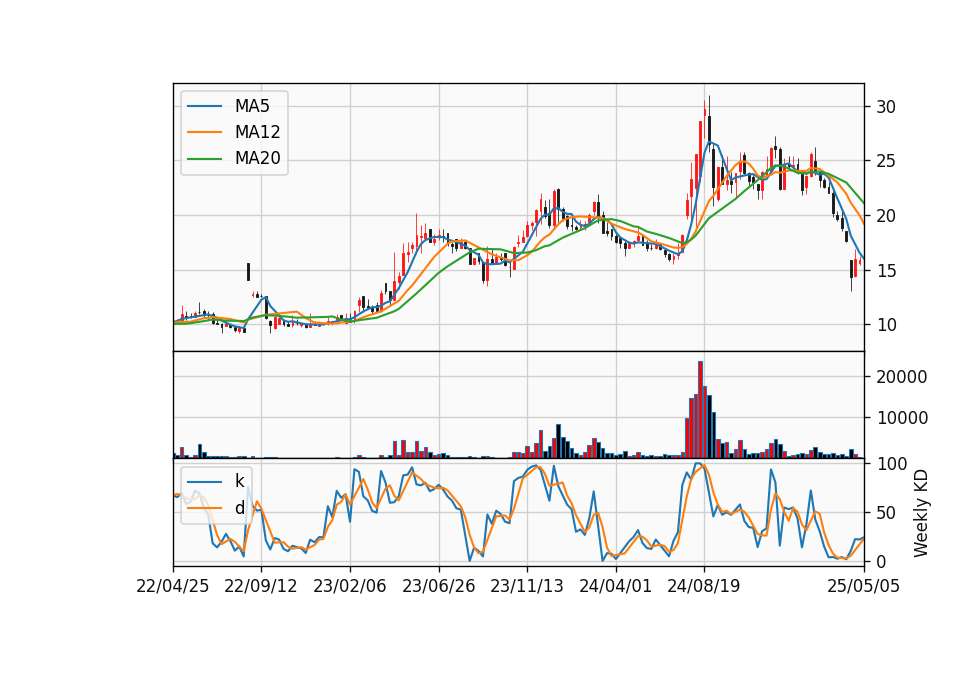Click the volume axis value 20000

coord(902,377)
